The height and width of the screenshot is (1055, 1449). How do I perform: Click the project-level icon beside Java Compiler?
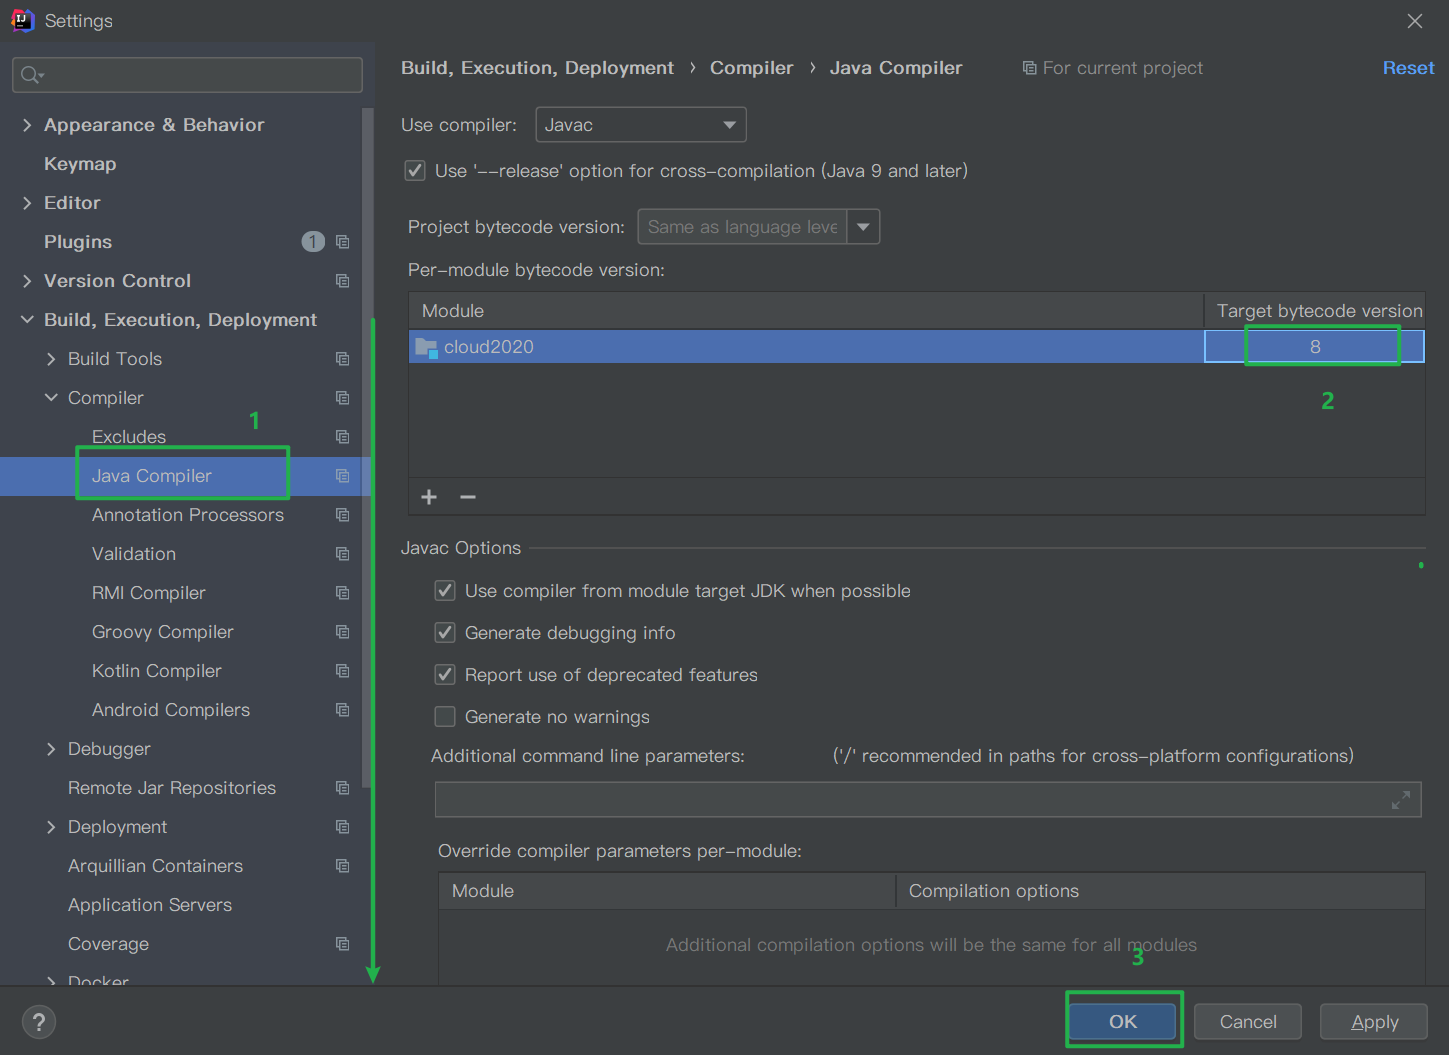coord(343,476)
